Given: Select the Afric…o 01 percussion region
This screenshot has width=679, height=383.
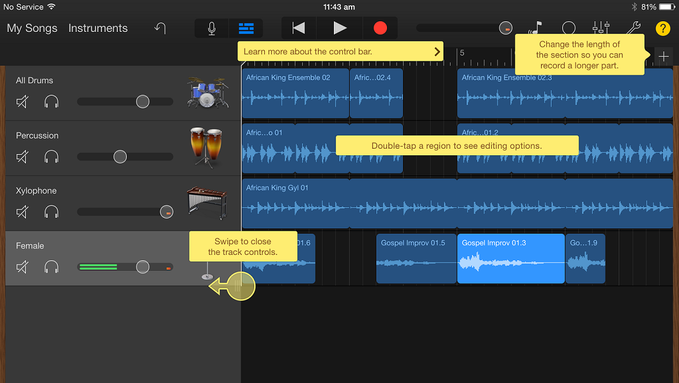Looking at the screenshot, I should pyautogui.click(x=323, y=148).
